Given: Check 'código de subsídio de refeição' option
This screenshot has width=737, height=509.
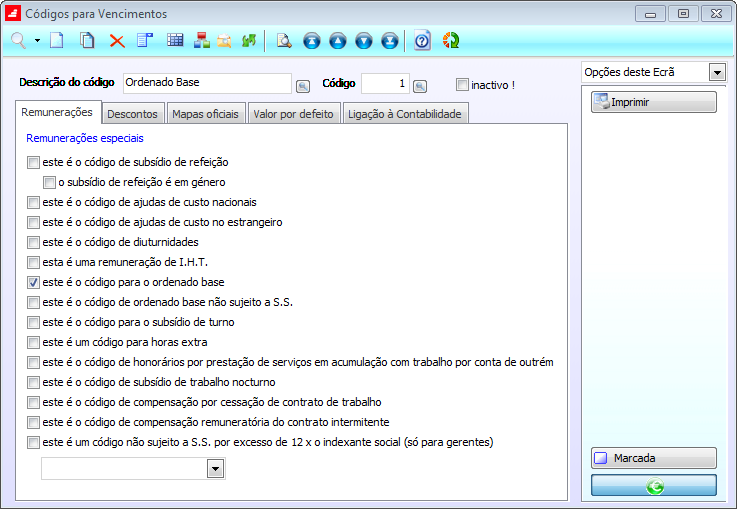Looking at the screenshot, I should pyautogui.click(x=34, y=162).
